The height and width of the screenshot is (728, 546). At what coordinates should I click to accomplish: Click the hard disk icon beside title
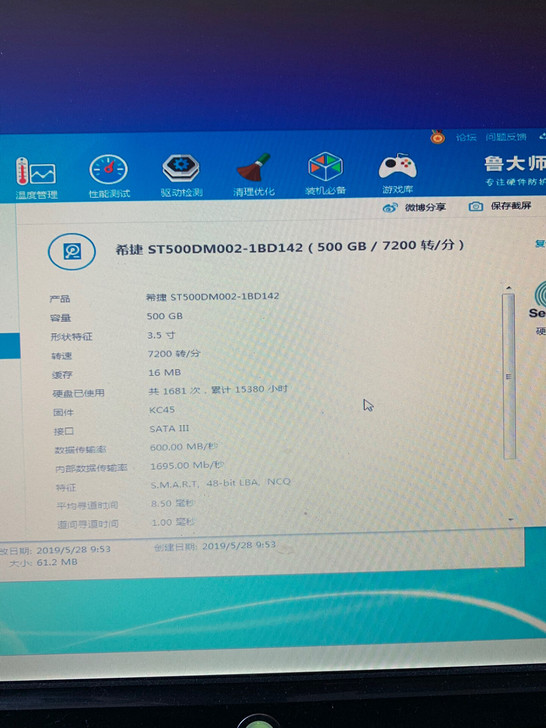coord(72,252)
